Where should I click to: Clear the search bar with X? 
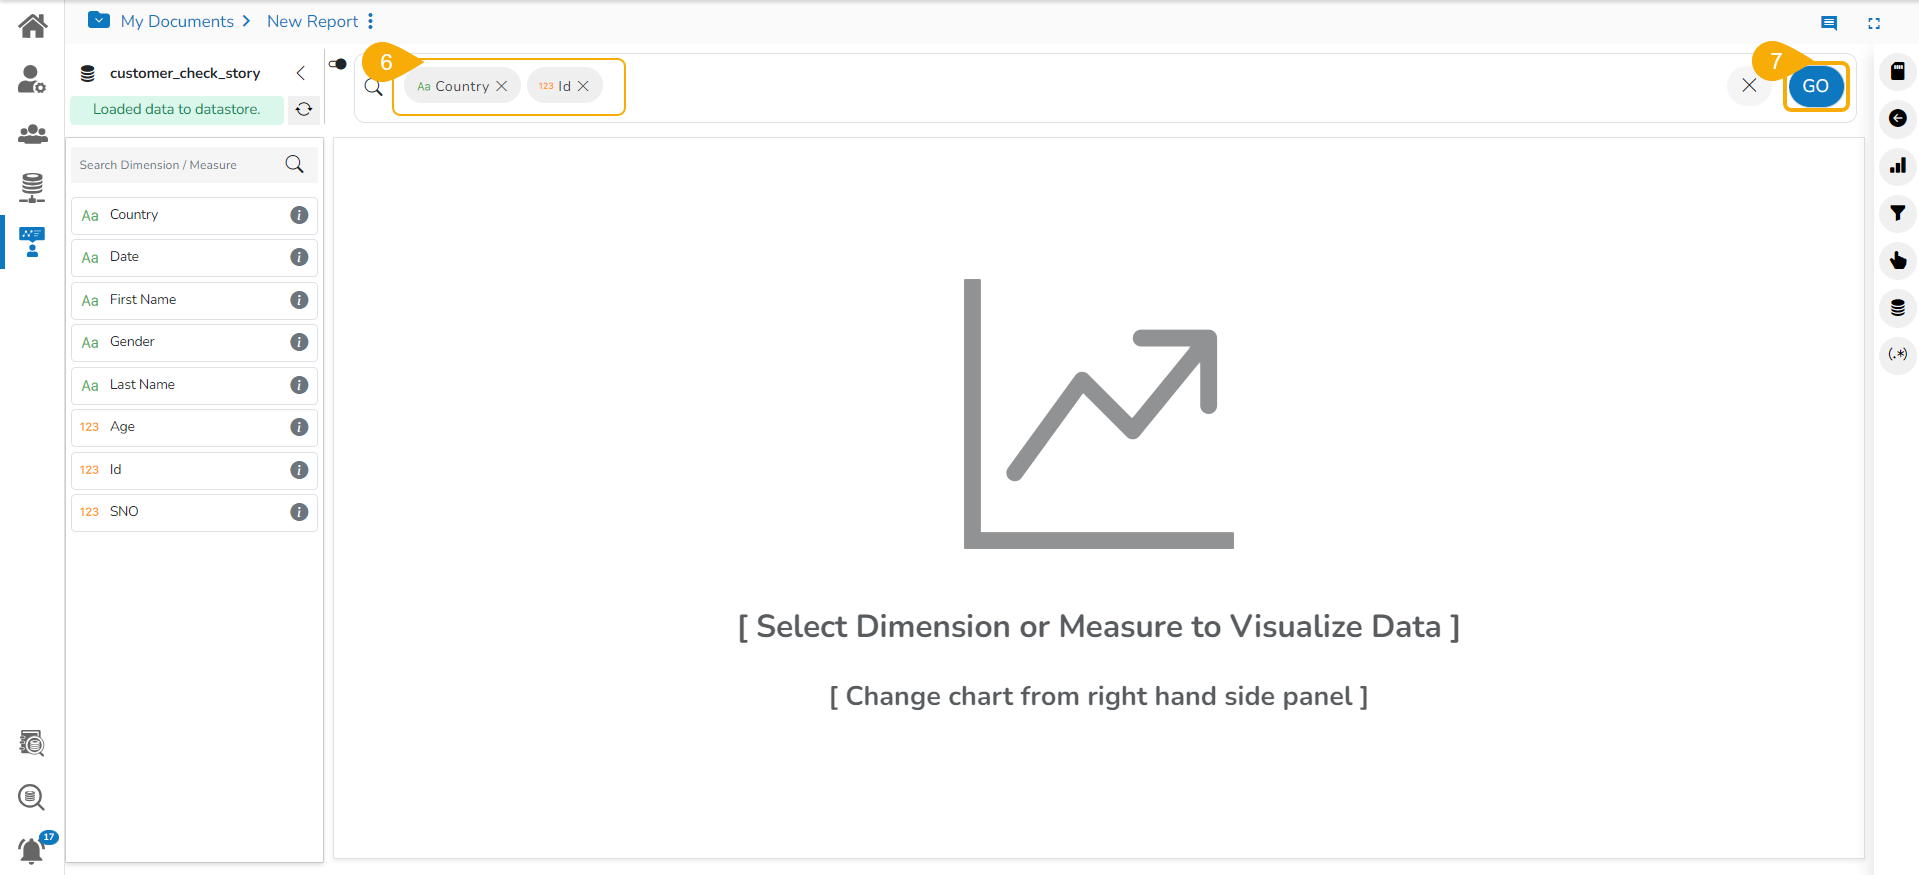tap(1749, 86)
